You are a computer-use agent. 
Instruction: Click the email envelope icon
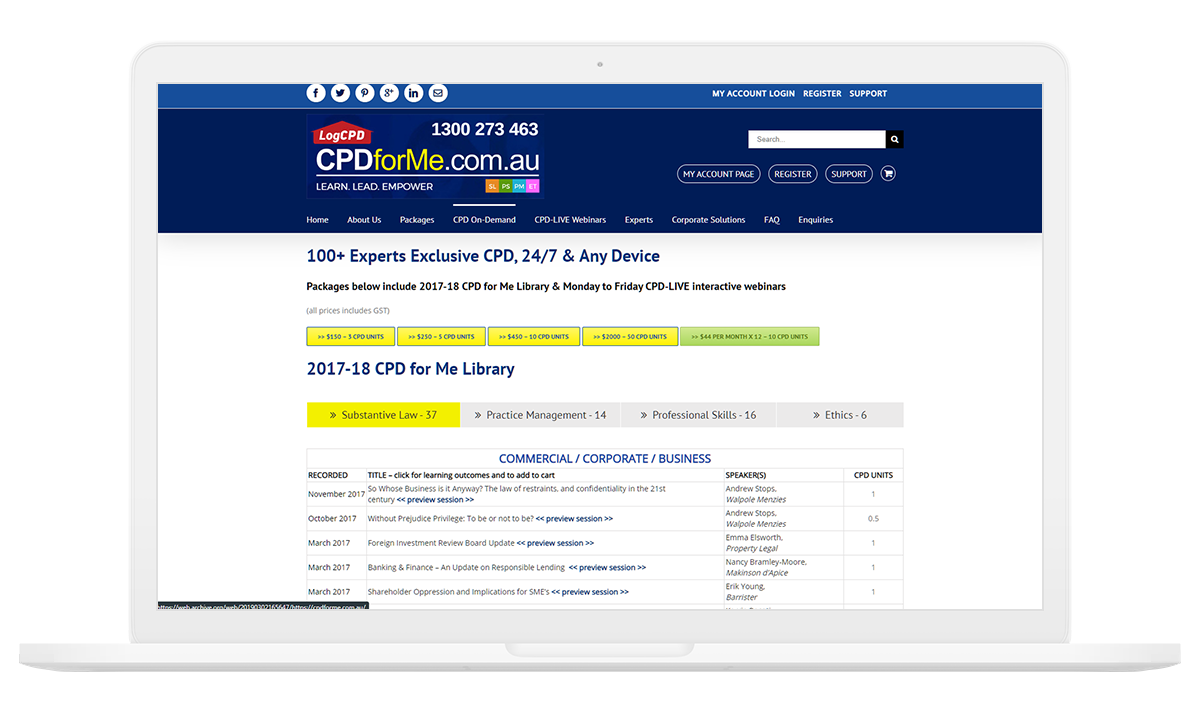point(438,93)
